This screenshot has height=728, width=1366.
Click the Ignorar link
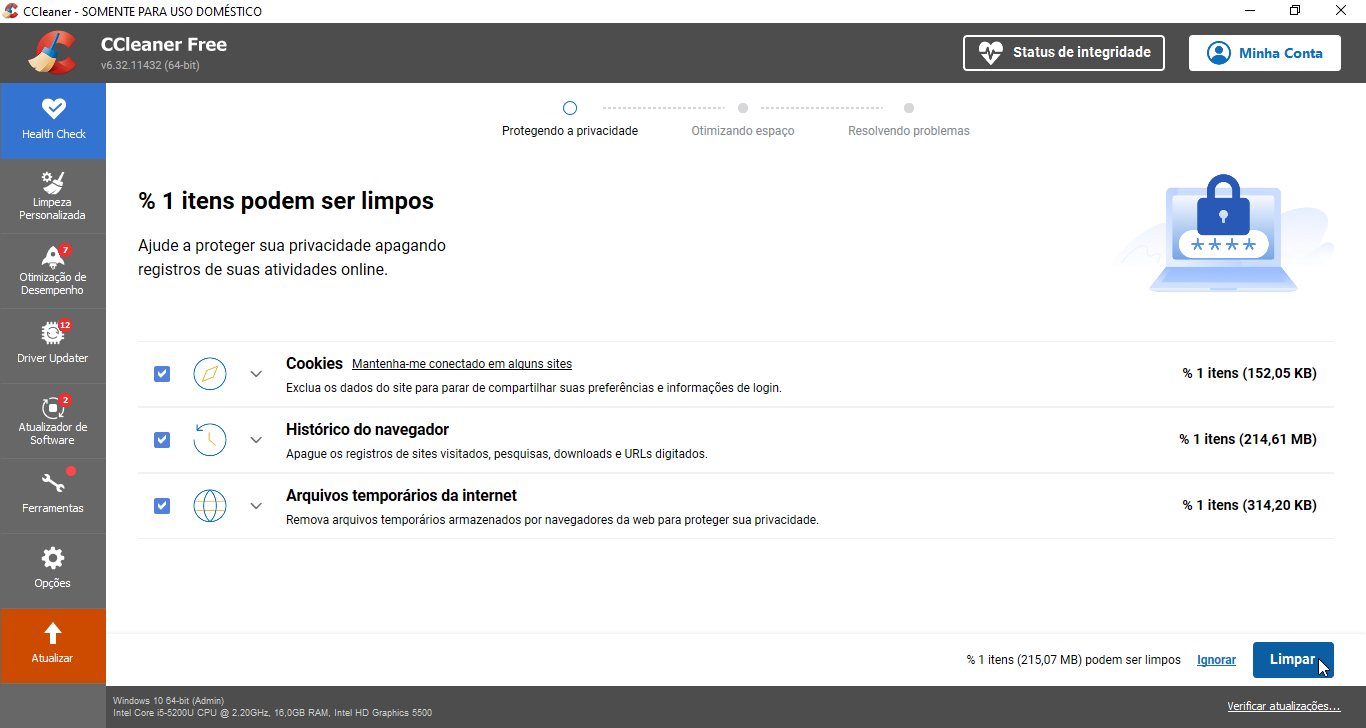pos(1216,660)
